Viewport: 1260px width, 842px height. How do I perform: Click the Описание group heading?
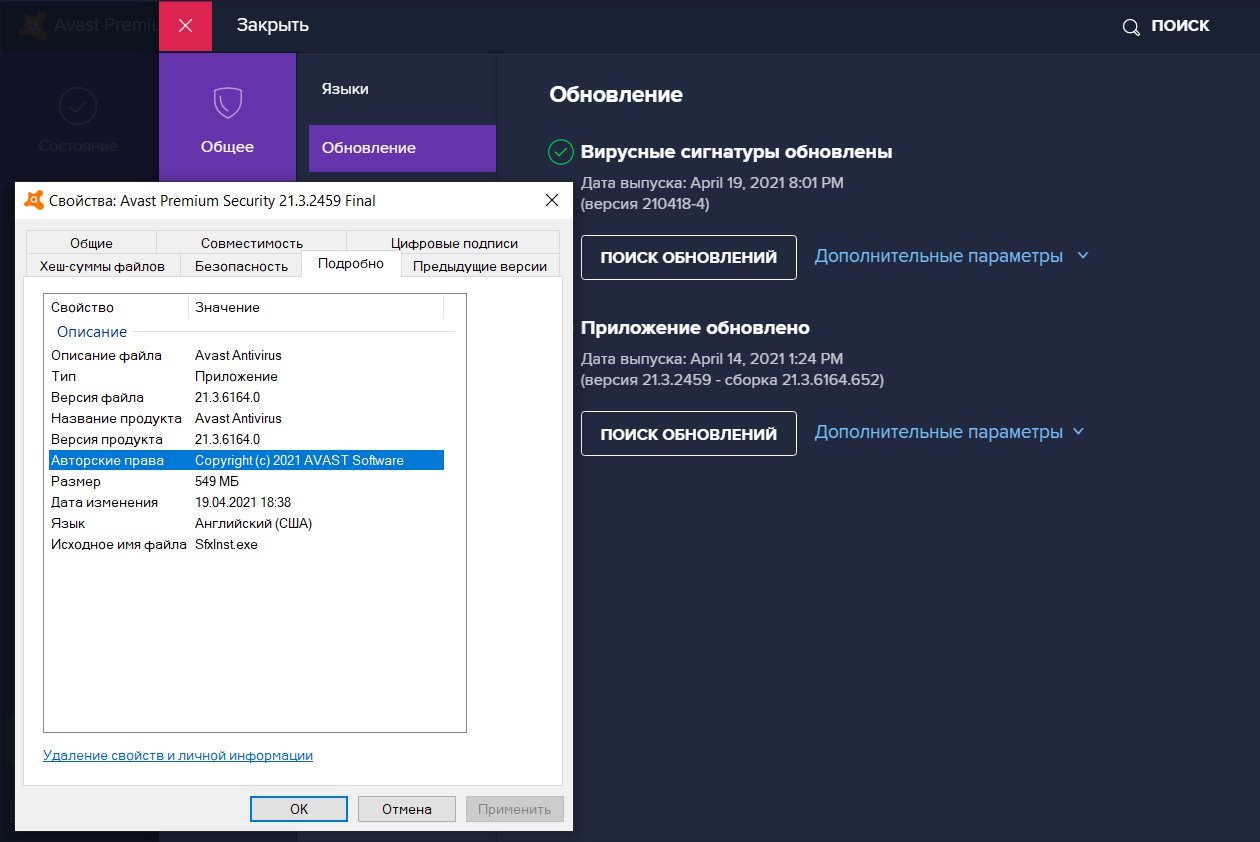tap(92, 331)
